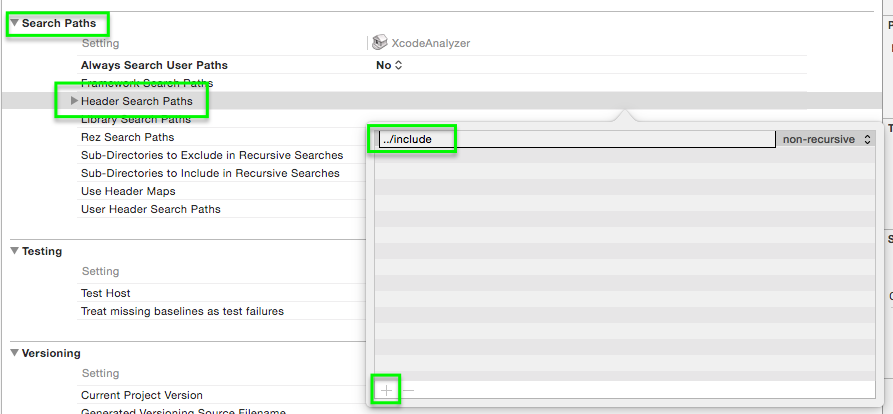
Task: Select User Header Search Paths setting
Action: [150, 209]
